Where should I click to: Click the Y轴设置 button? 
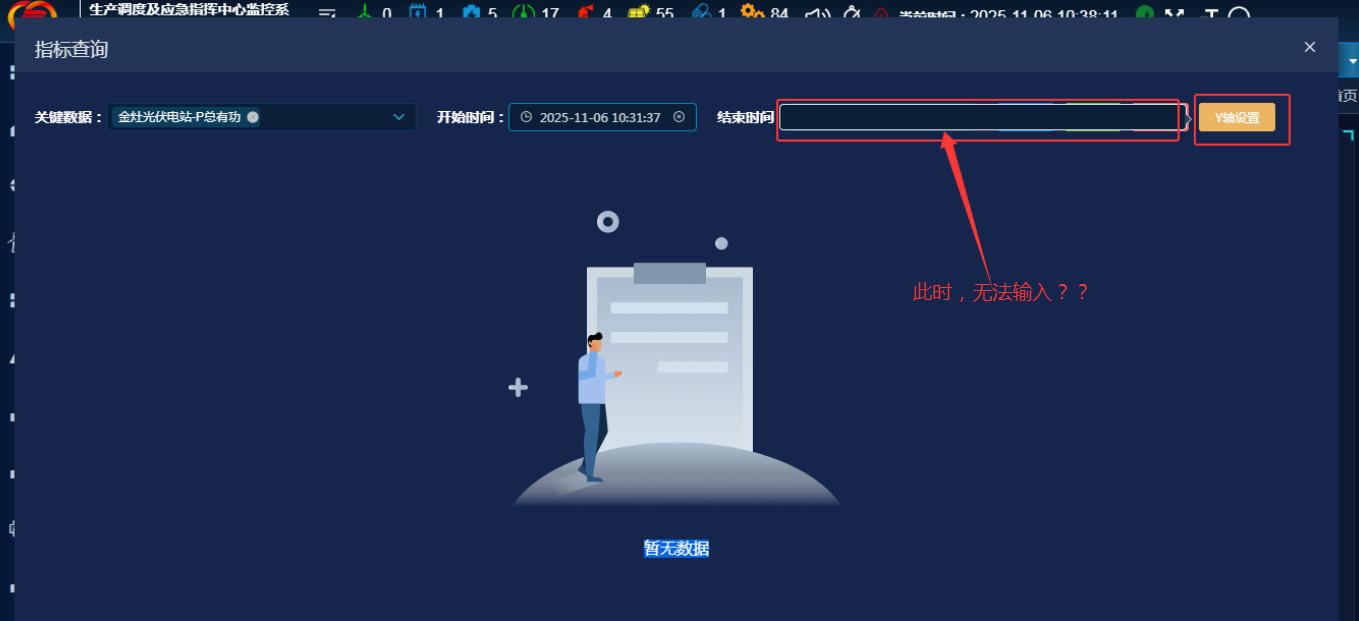(1237, 117)
